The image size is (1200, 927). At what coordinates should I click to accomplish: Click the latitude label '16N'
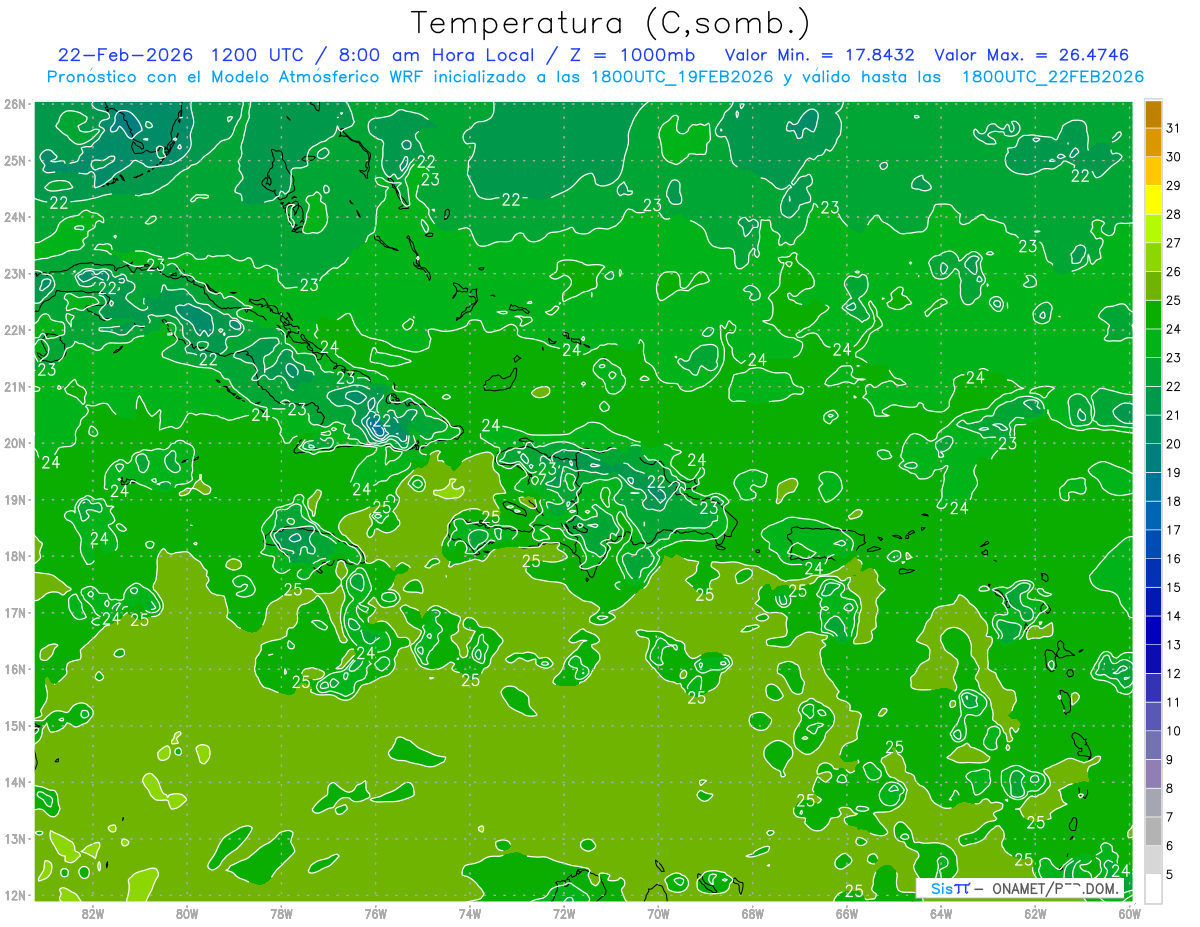(15, 669)
